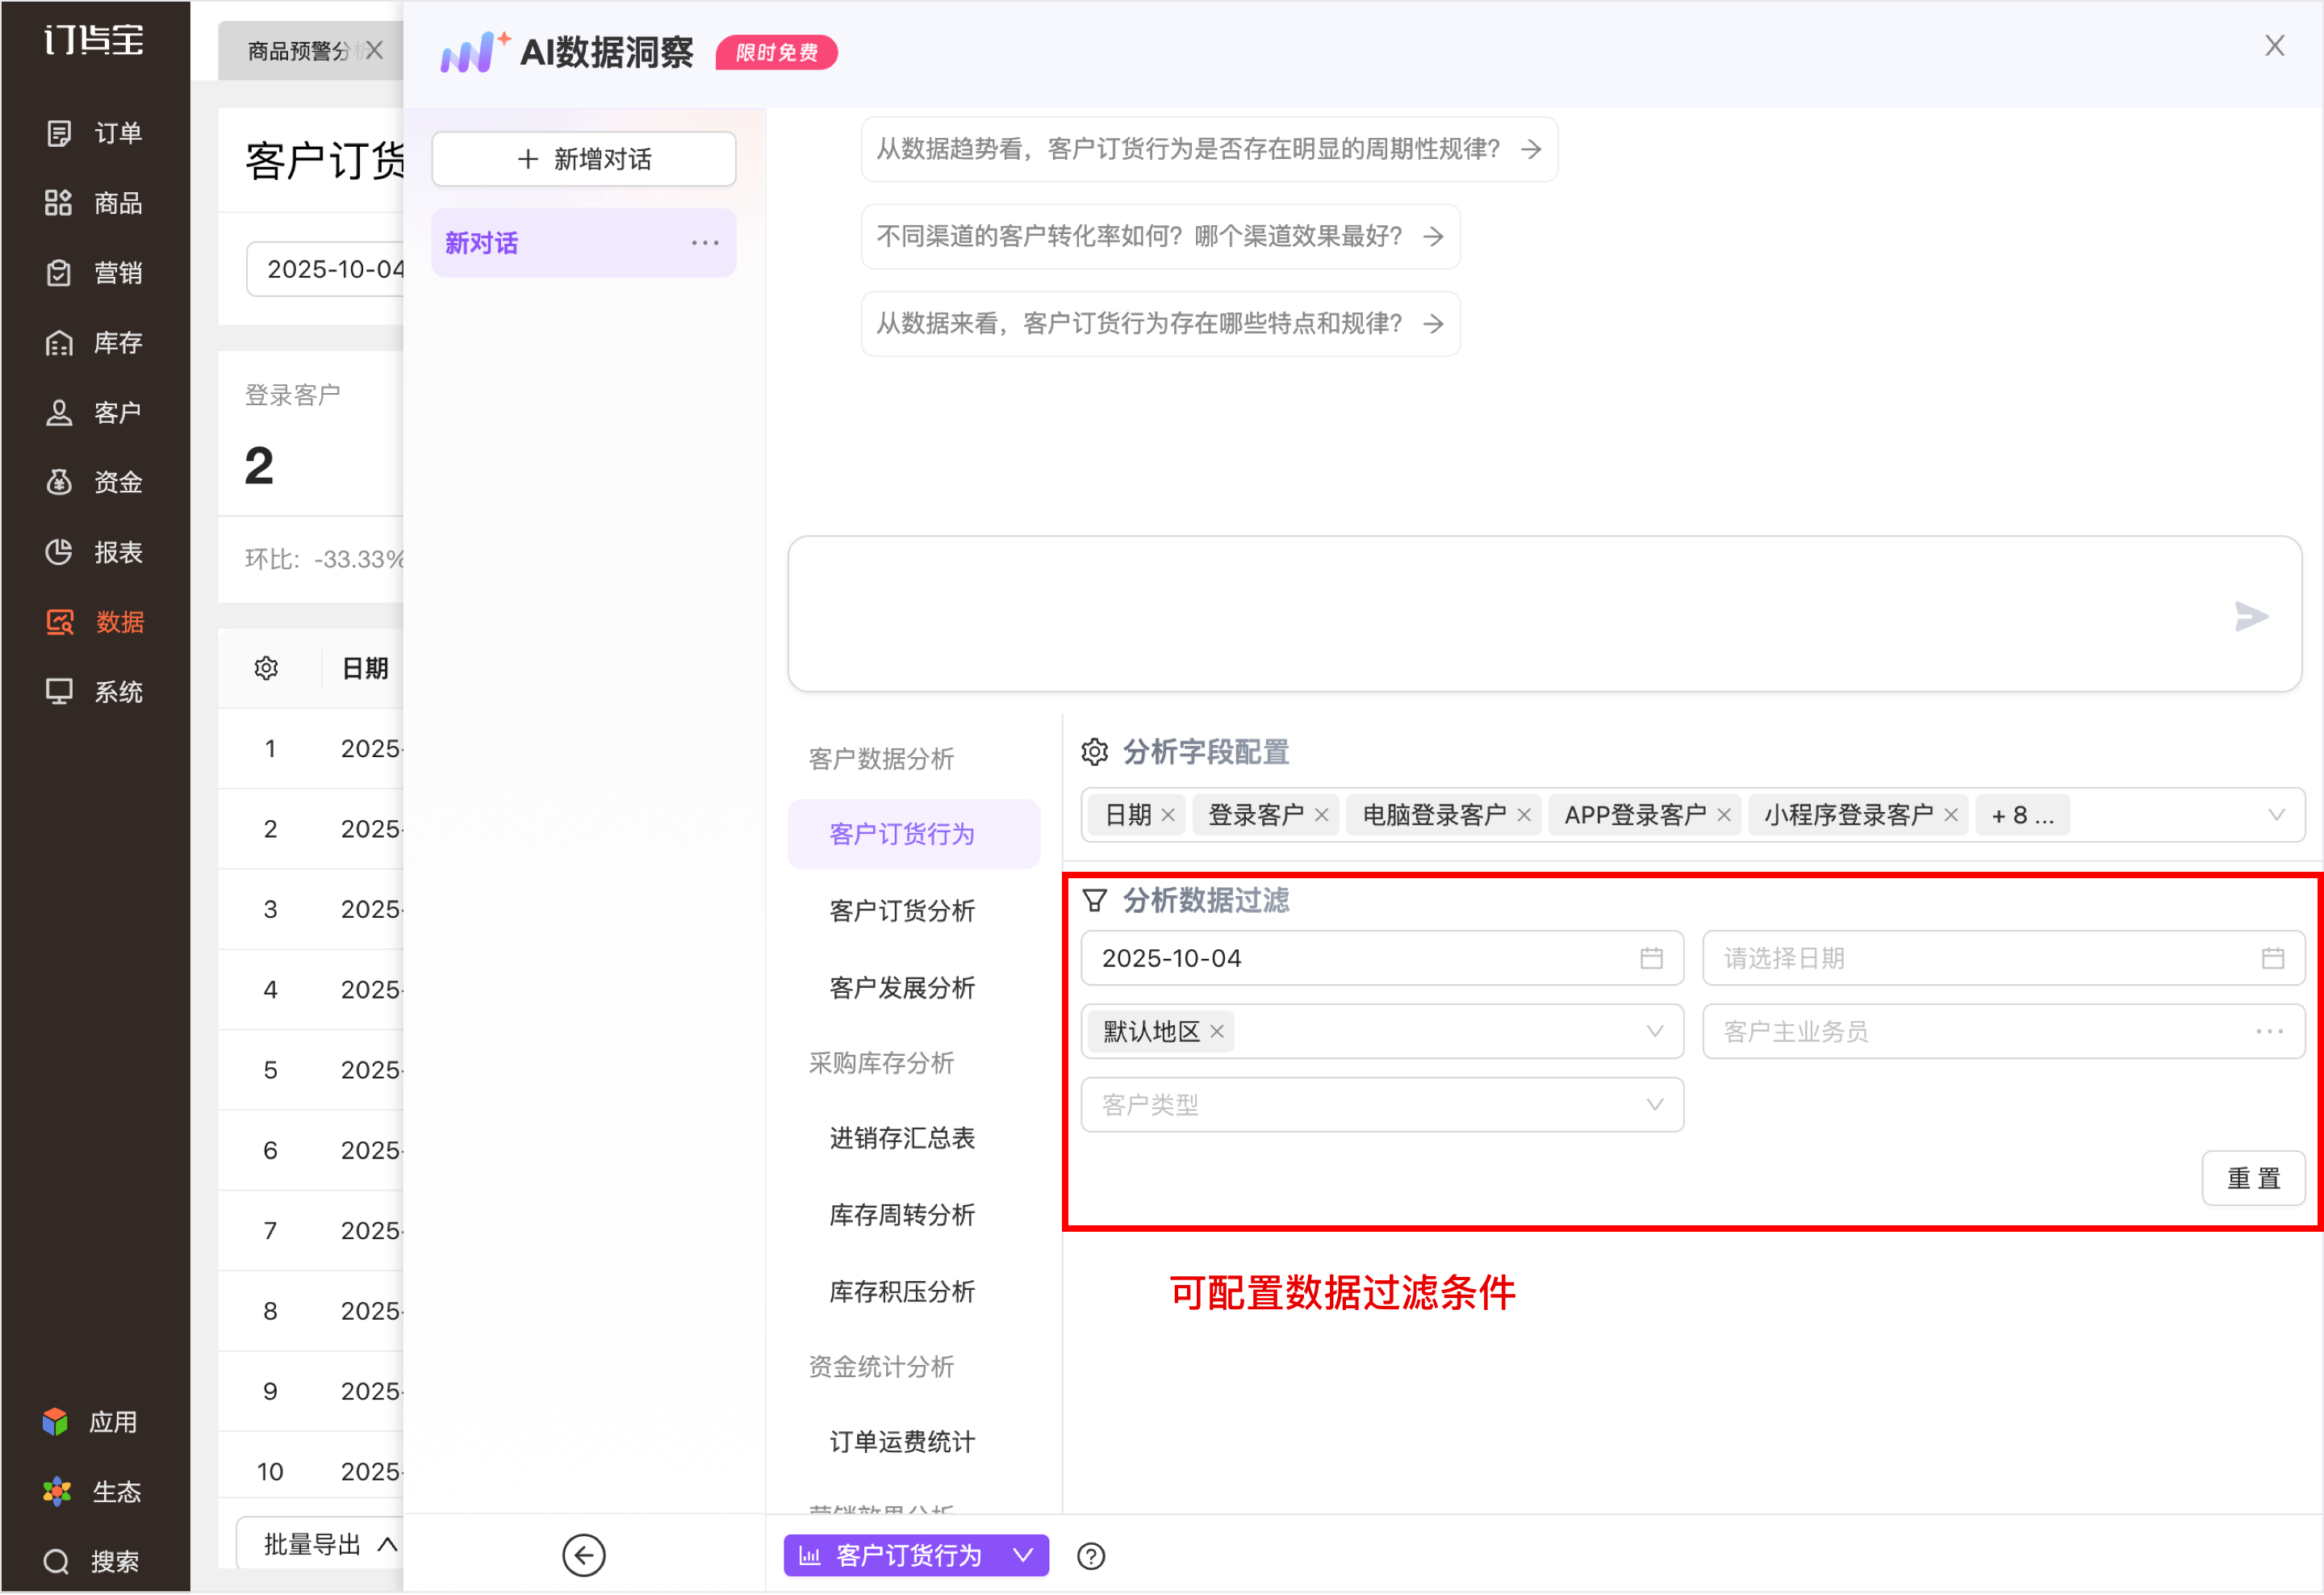Remove the 默认地区 filter tag
Screen dimensions: 2324x1595
[x=1217, y=1031]
